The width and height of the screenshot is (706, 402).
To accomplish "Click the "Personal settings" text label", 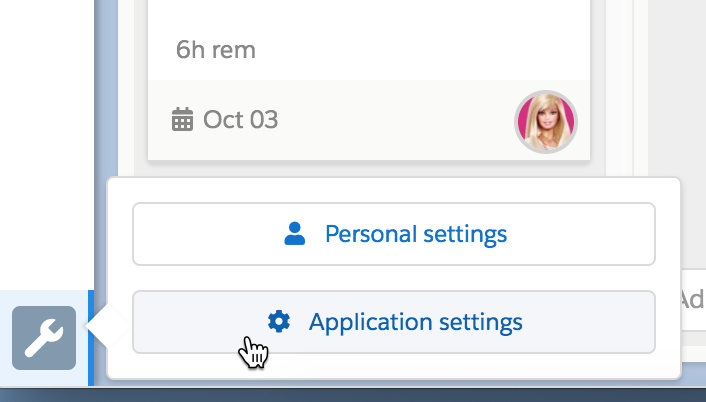I will [x=415, y=235].
